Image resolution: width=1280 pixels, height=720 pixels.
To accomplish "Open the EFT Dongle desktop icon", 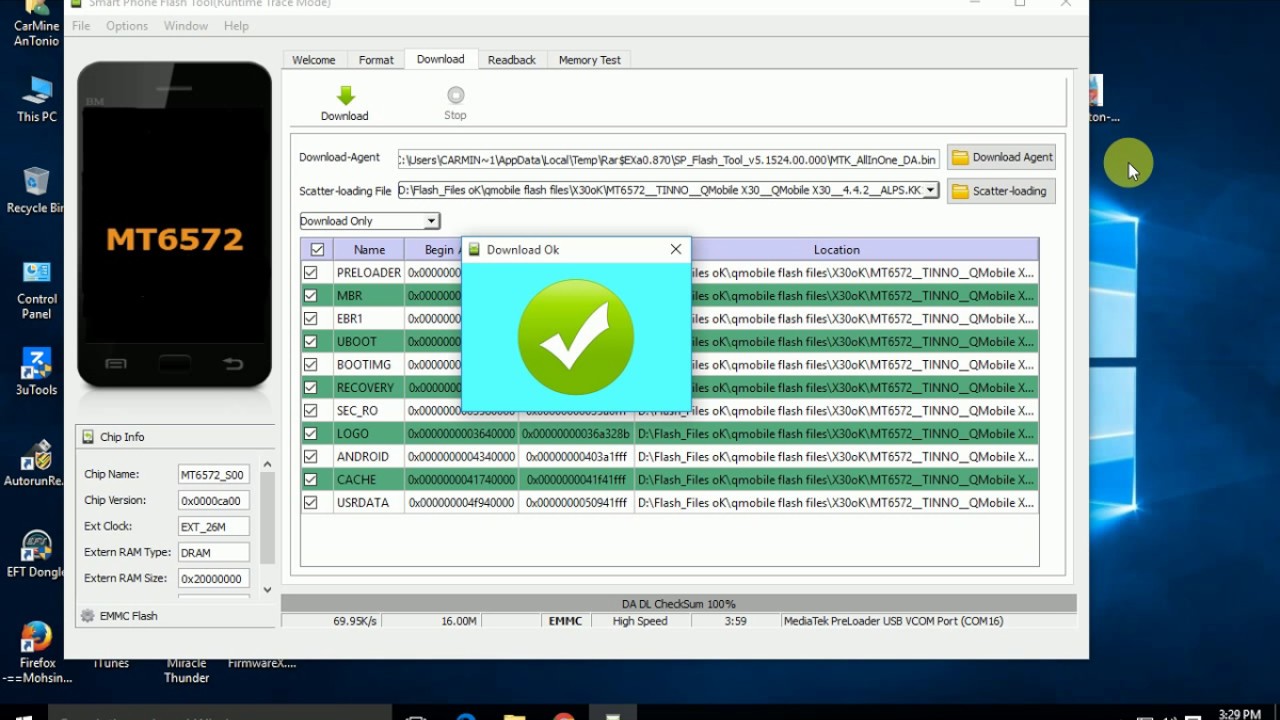I will coord(35,555).
